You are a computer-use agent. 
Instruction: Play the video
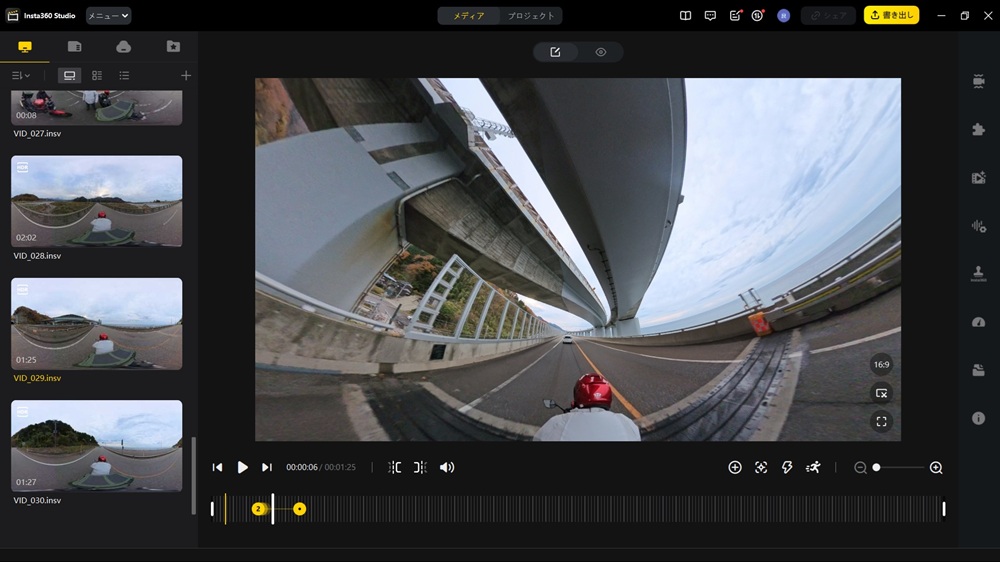pos(242,468)
